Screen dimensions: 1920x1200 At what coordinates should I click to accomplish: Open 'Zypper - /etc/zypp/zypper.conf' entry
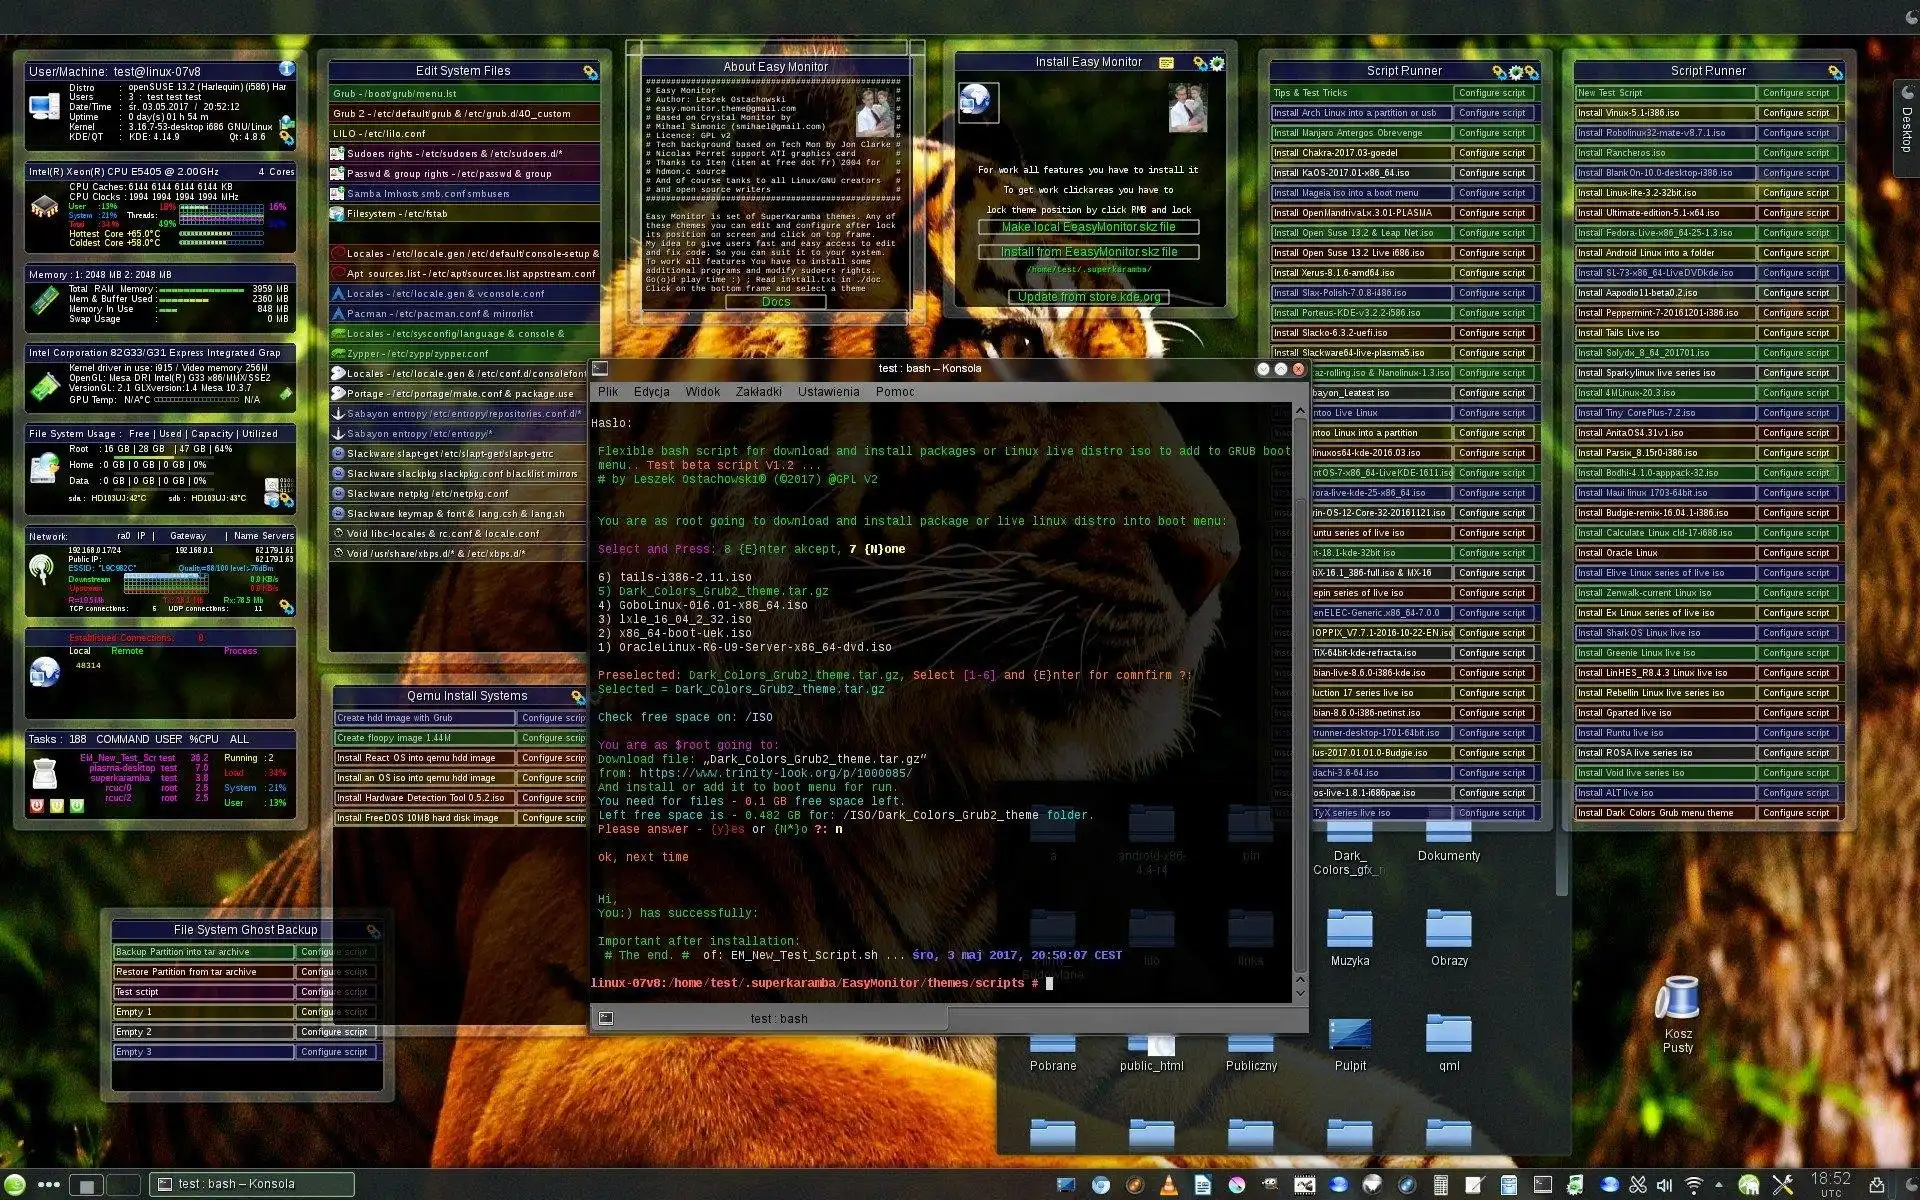coord(465,353)
